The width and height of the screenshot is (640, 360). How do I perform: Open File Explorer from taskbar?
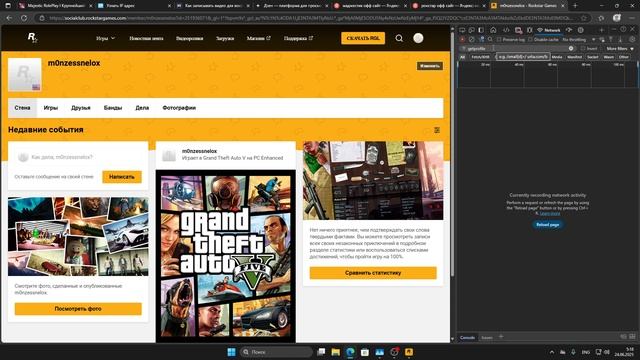(x=336, y=352)
